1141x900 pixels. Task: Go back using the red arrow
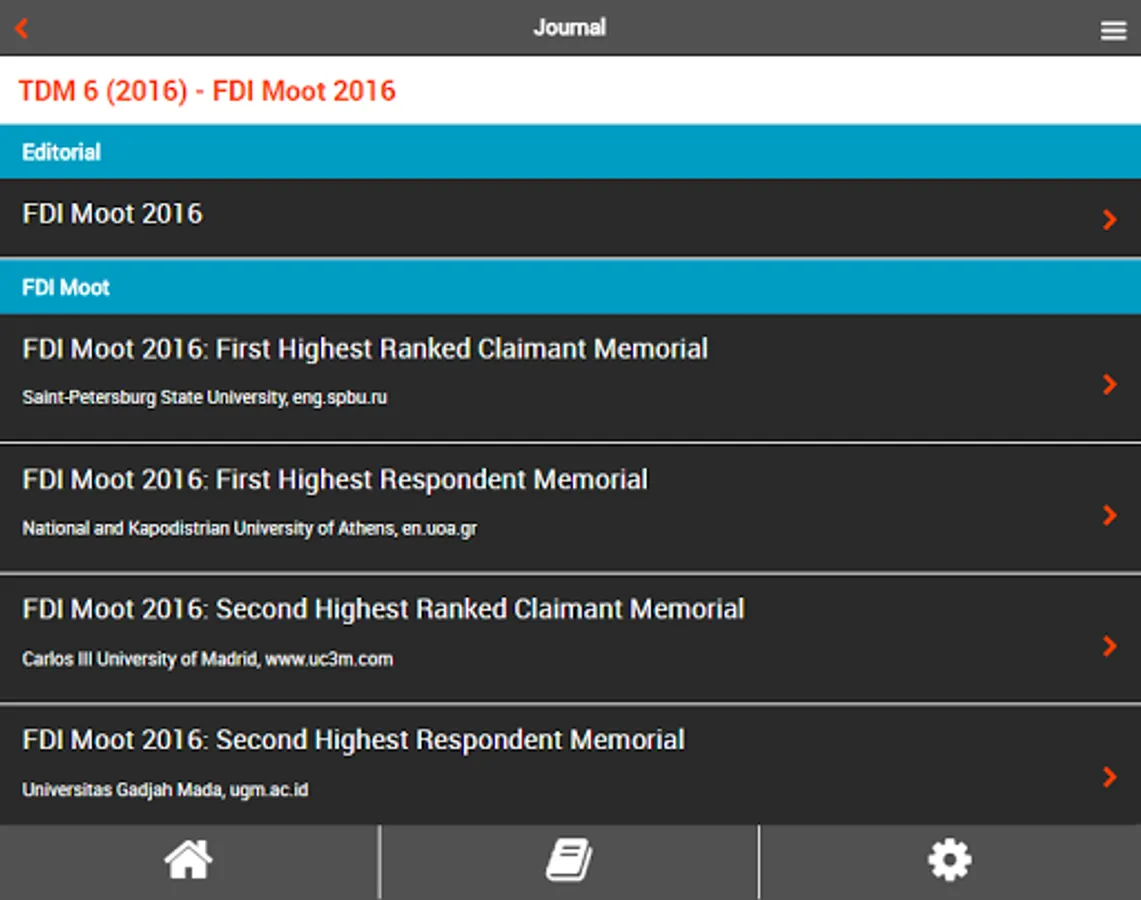pyautogui.click(x=21, y=28)
